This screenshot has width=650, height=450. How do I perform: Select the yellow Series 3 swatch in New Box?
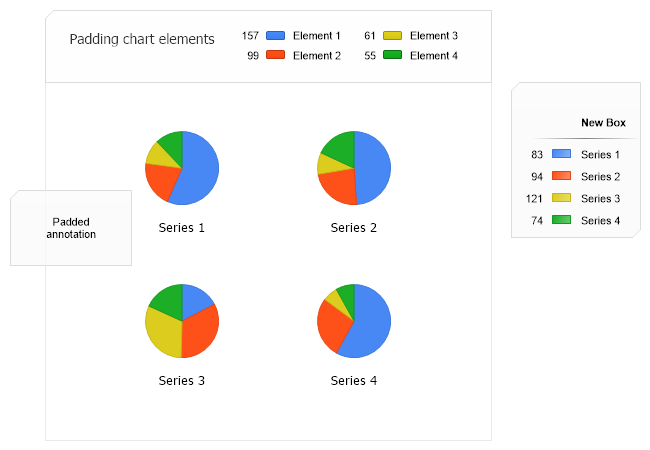click(562, 198)
